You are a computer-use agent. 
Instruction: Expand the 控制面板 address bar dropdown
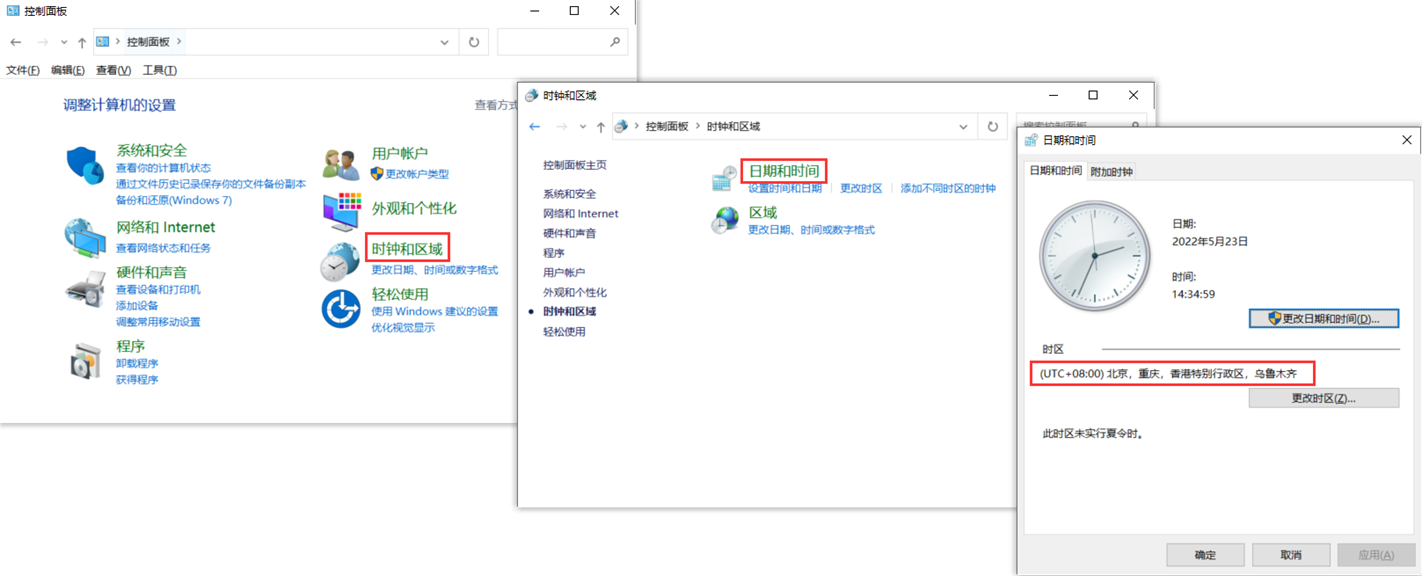444,42
